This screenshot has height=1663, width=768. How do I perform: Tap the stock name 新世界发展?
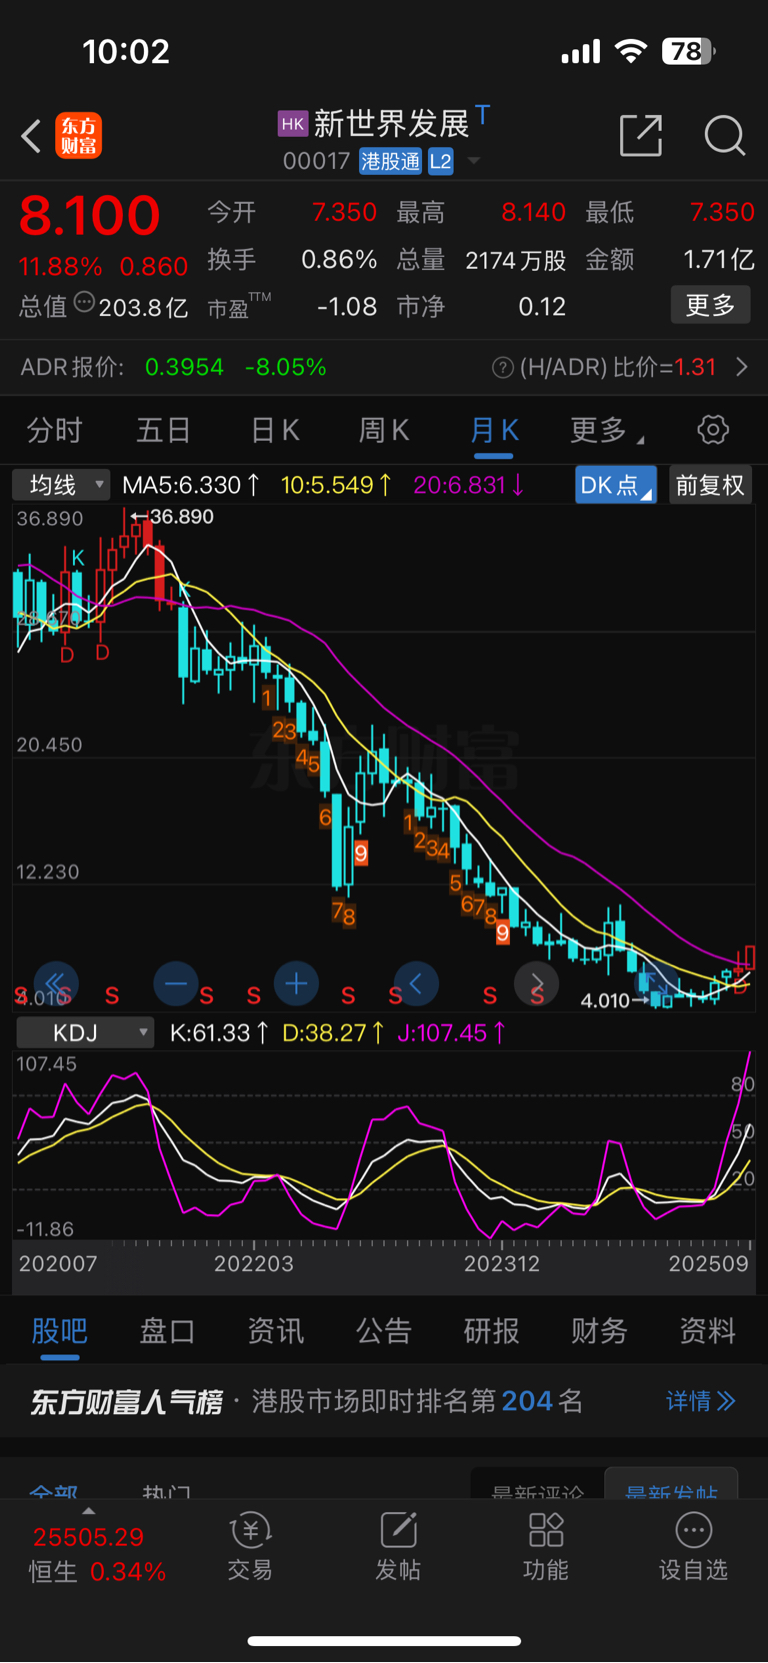[x=392, y=123]
